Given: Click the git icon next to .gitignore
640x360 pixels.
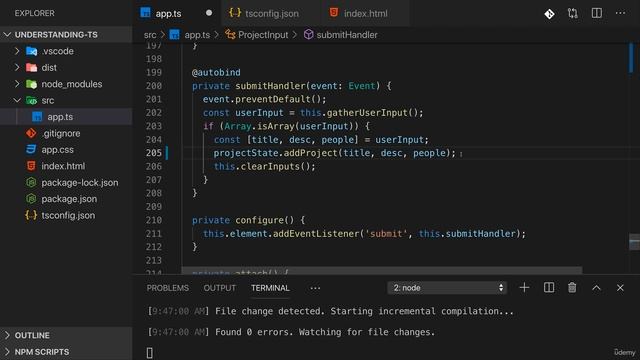Looking at the screenshot, I should coord(31,133).
